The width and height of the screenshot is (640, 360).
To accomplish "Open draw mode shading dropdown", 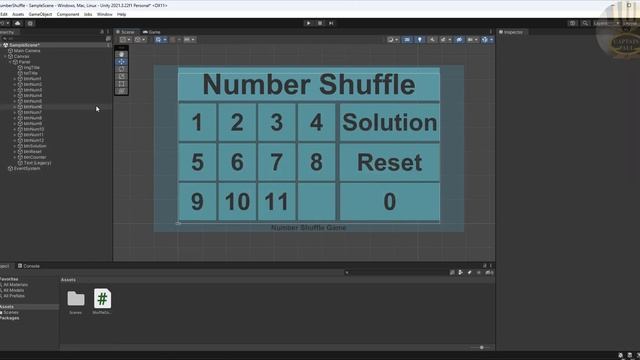I will pos(393,40).
